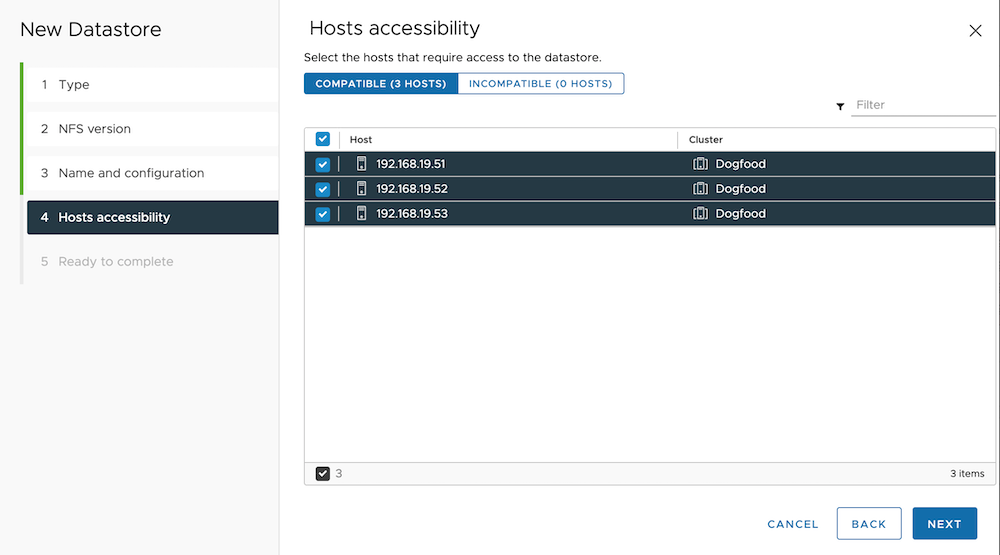Viewport: 1000px width, 555px height.
Task: Click Dogfood cluster icon in first row
Action: coord(700,164)
